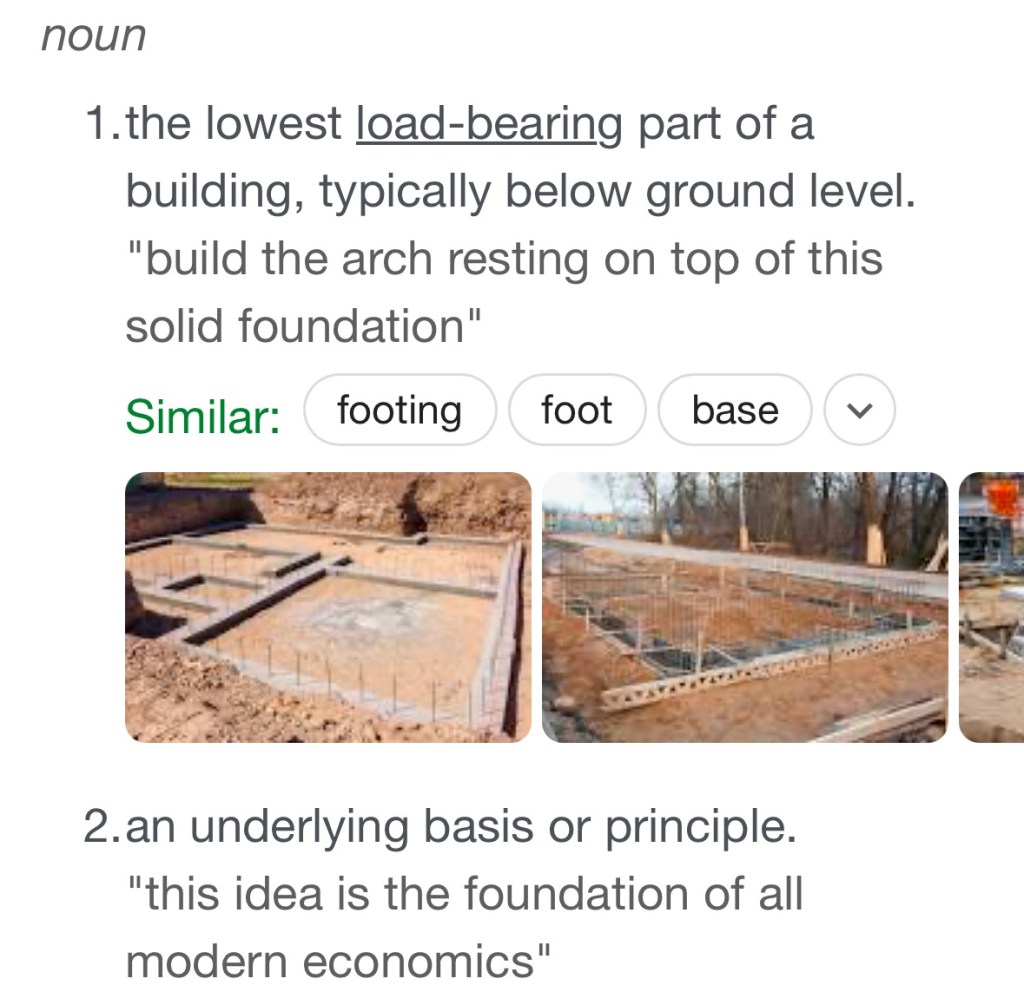Click the list number "2." marker
The image size is (1024, 1005).
click(104, 828)
